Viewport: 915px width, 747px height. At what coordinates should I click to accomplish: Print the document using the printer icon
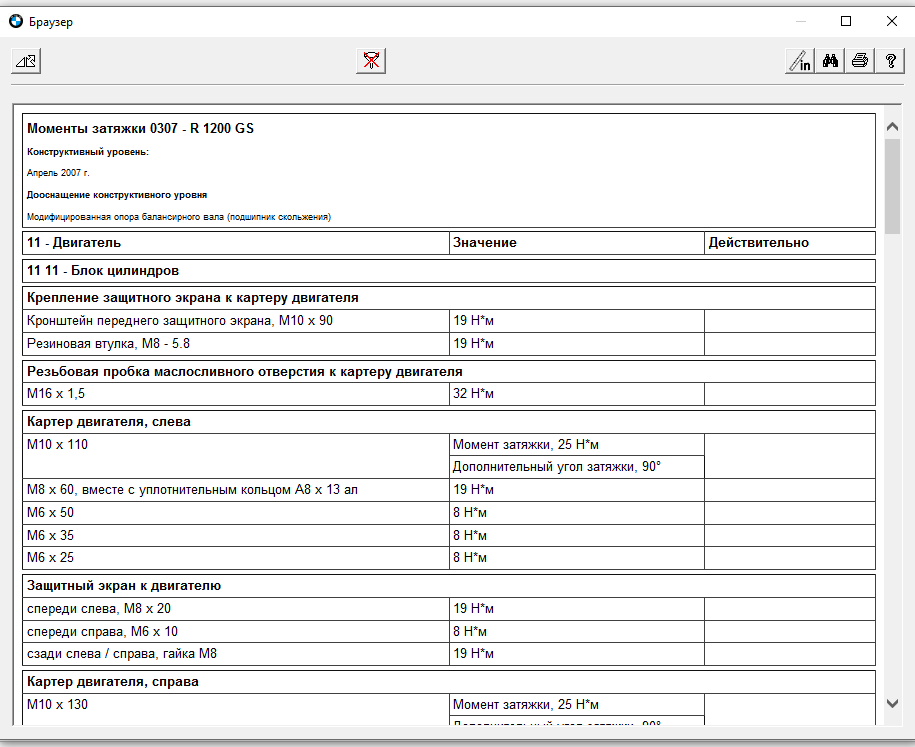859,61
